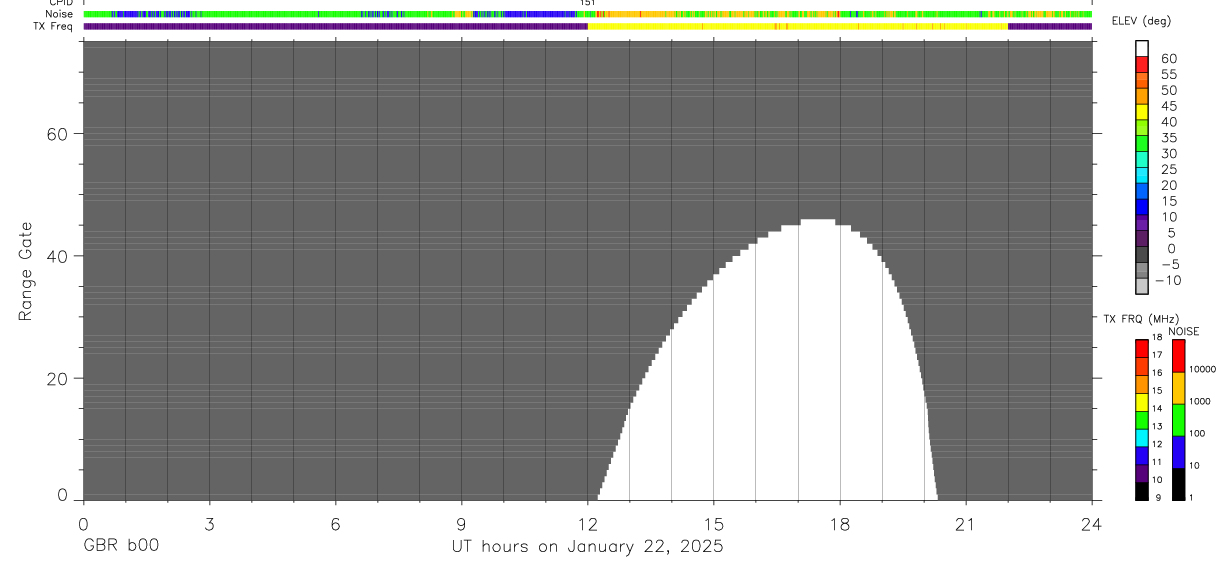Click the ELEV legend value '−10'
This screenshot has width=1228, height=567.
click(x=1167, y=280)
